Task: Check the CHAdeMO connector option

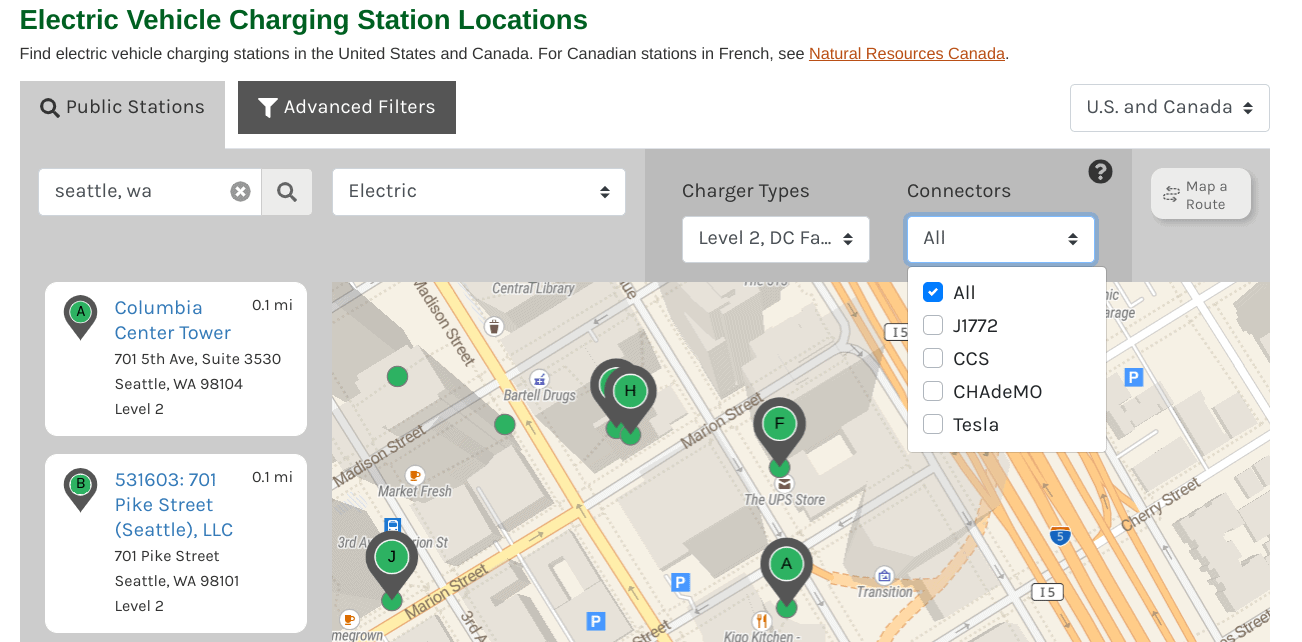Action: click(933, 391)
